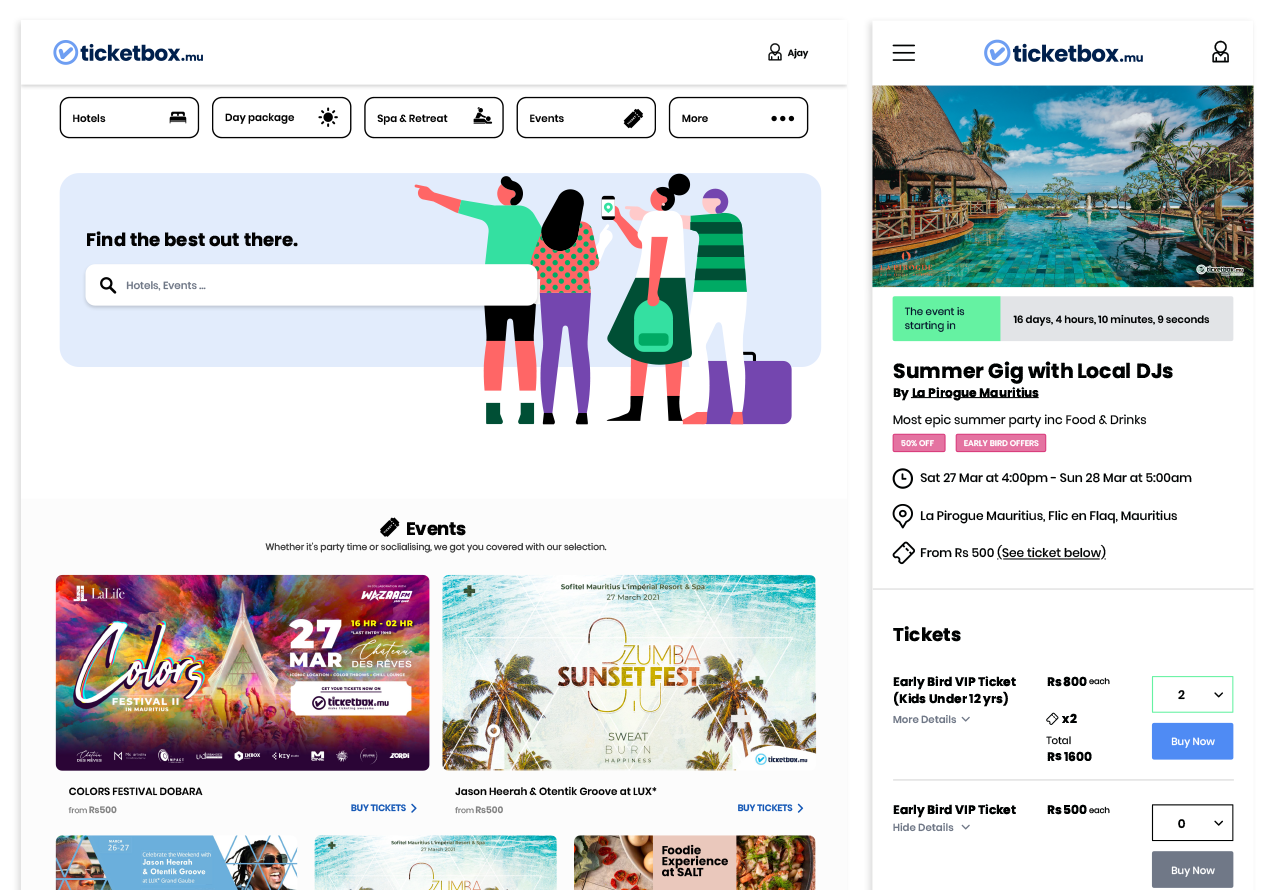The image size is (1280, 890).
Task: Collapse Hide Details for Early Bird ticket
Action: [931, 828]
